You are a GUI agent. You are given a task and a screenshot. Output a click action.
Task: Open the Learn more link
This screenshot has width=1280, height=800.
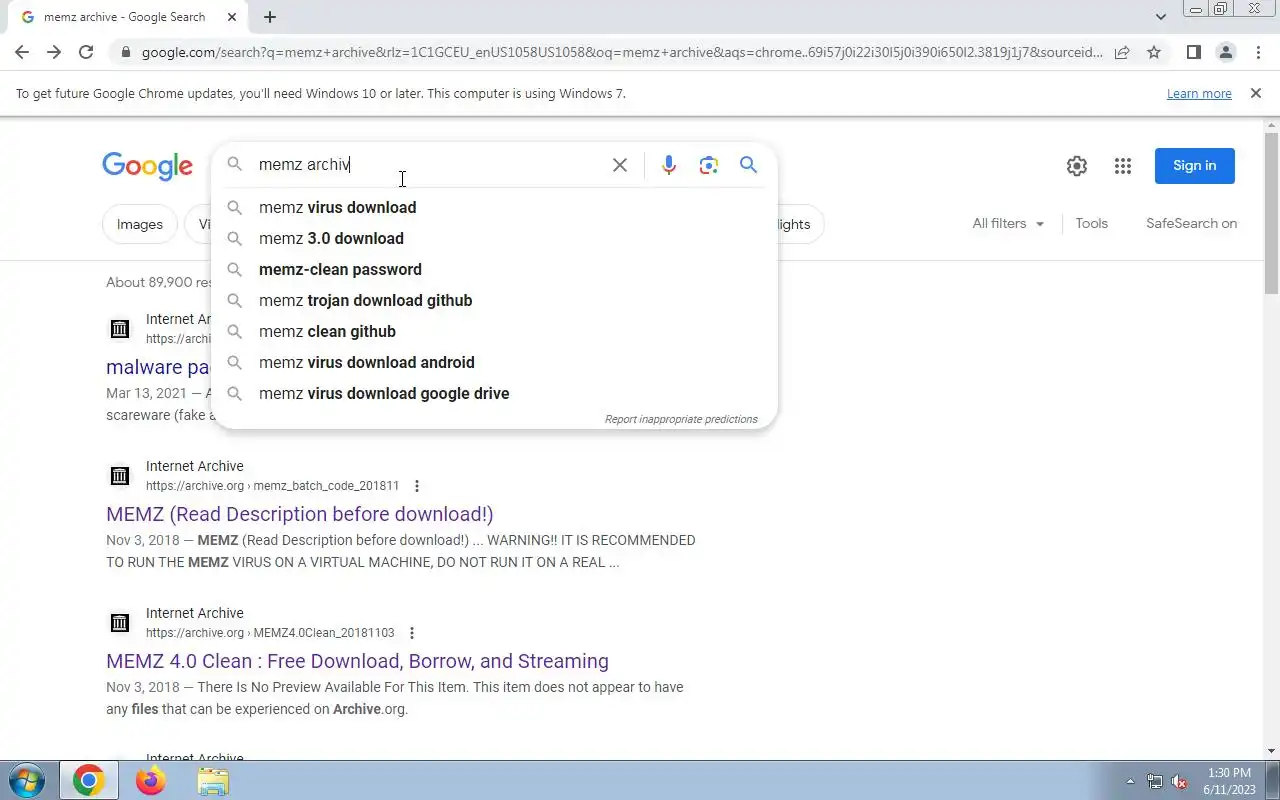(1199, 93)
